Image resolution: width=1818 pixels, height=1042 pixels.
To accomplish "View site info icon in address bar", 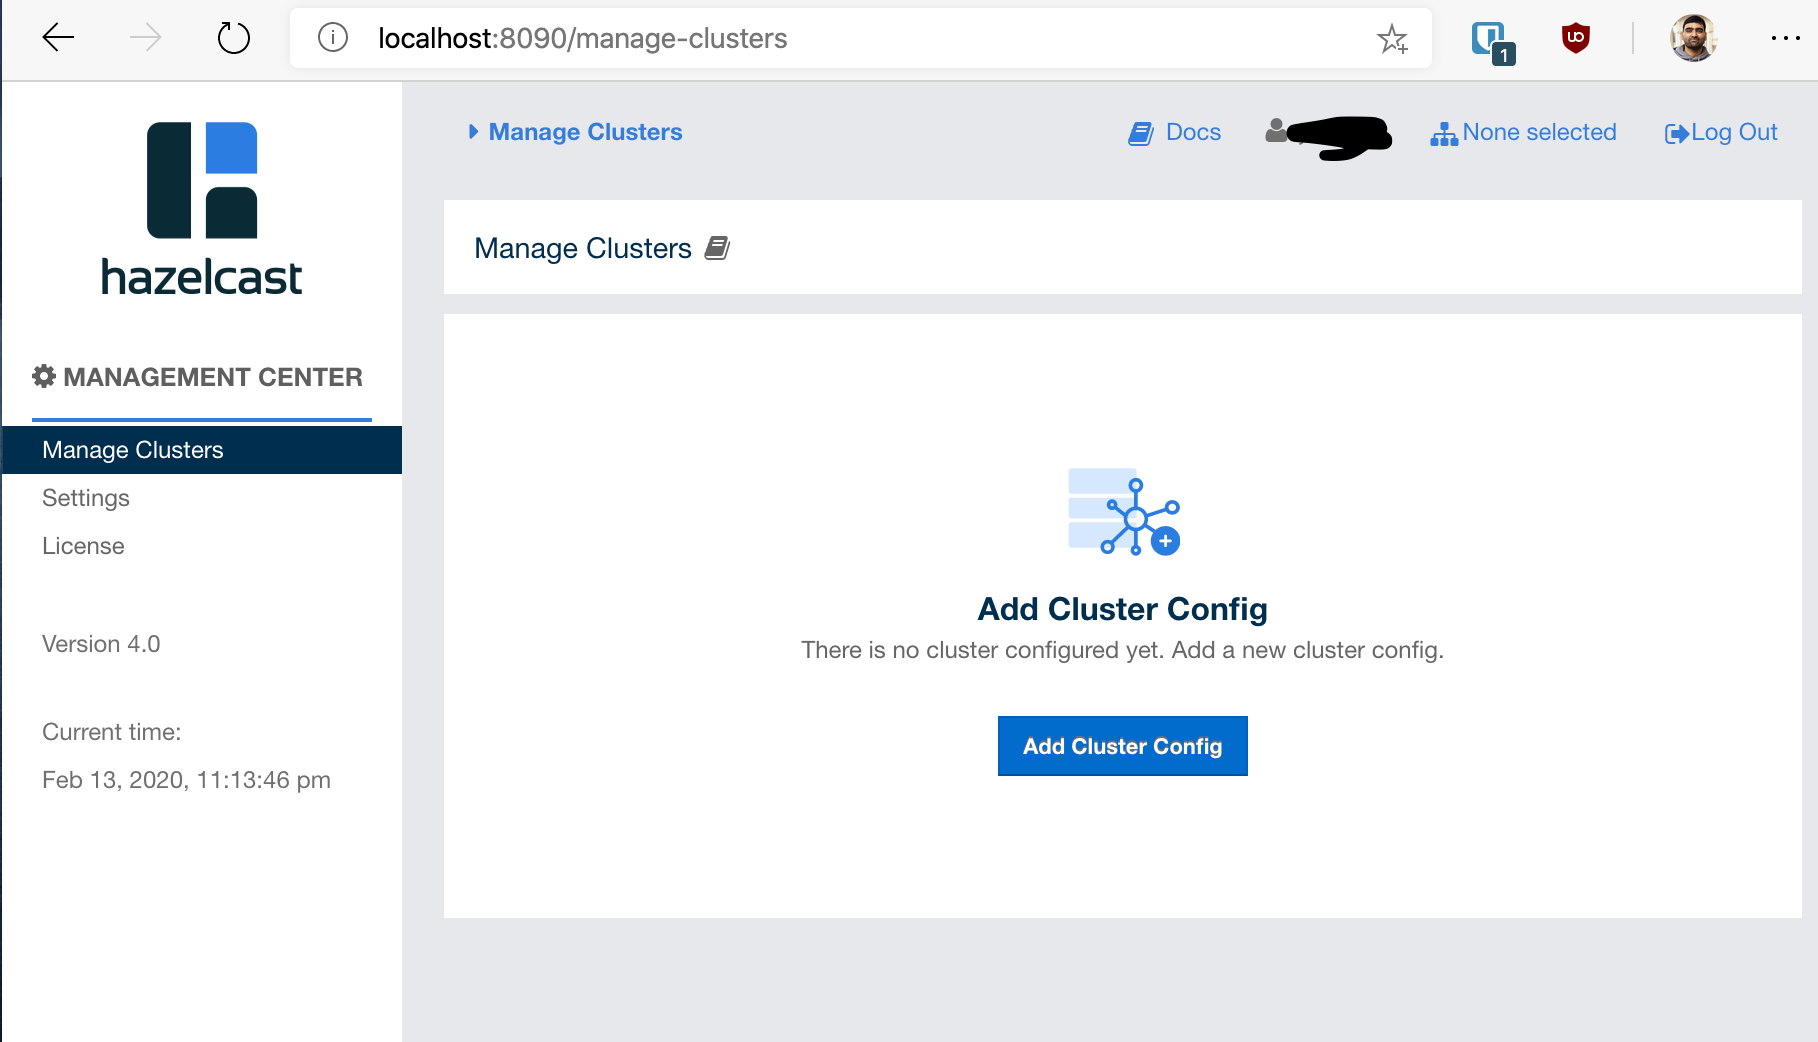I will click(x=332, y=38).
